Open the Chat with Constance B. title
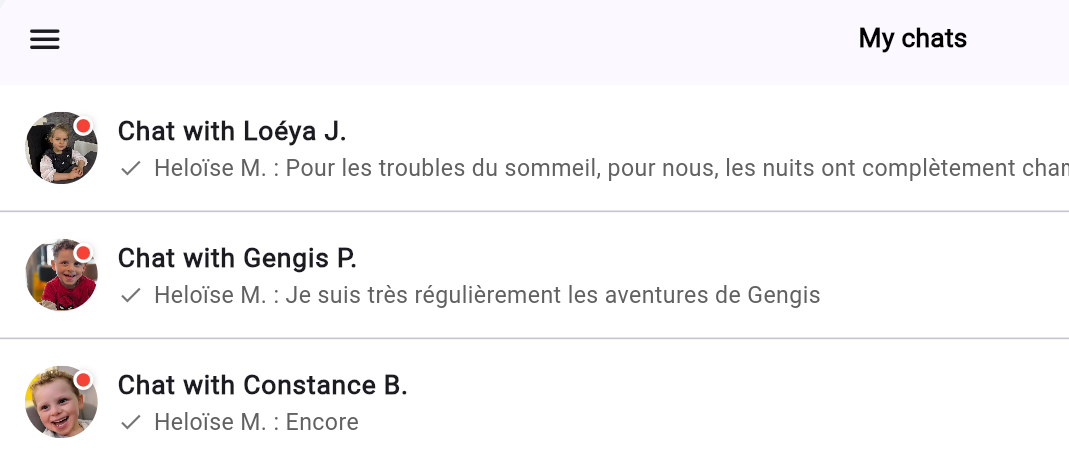The width and height of the screenshot is (1069, 459). click(262, 385)
